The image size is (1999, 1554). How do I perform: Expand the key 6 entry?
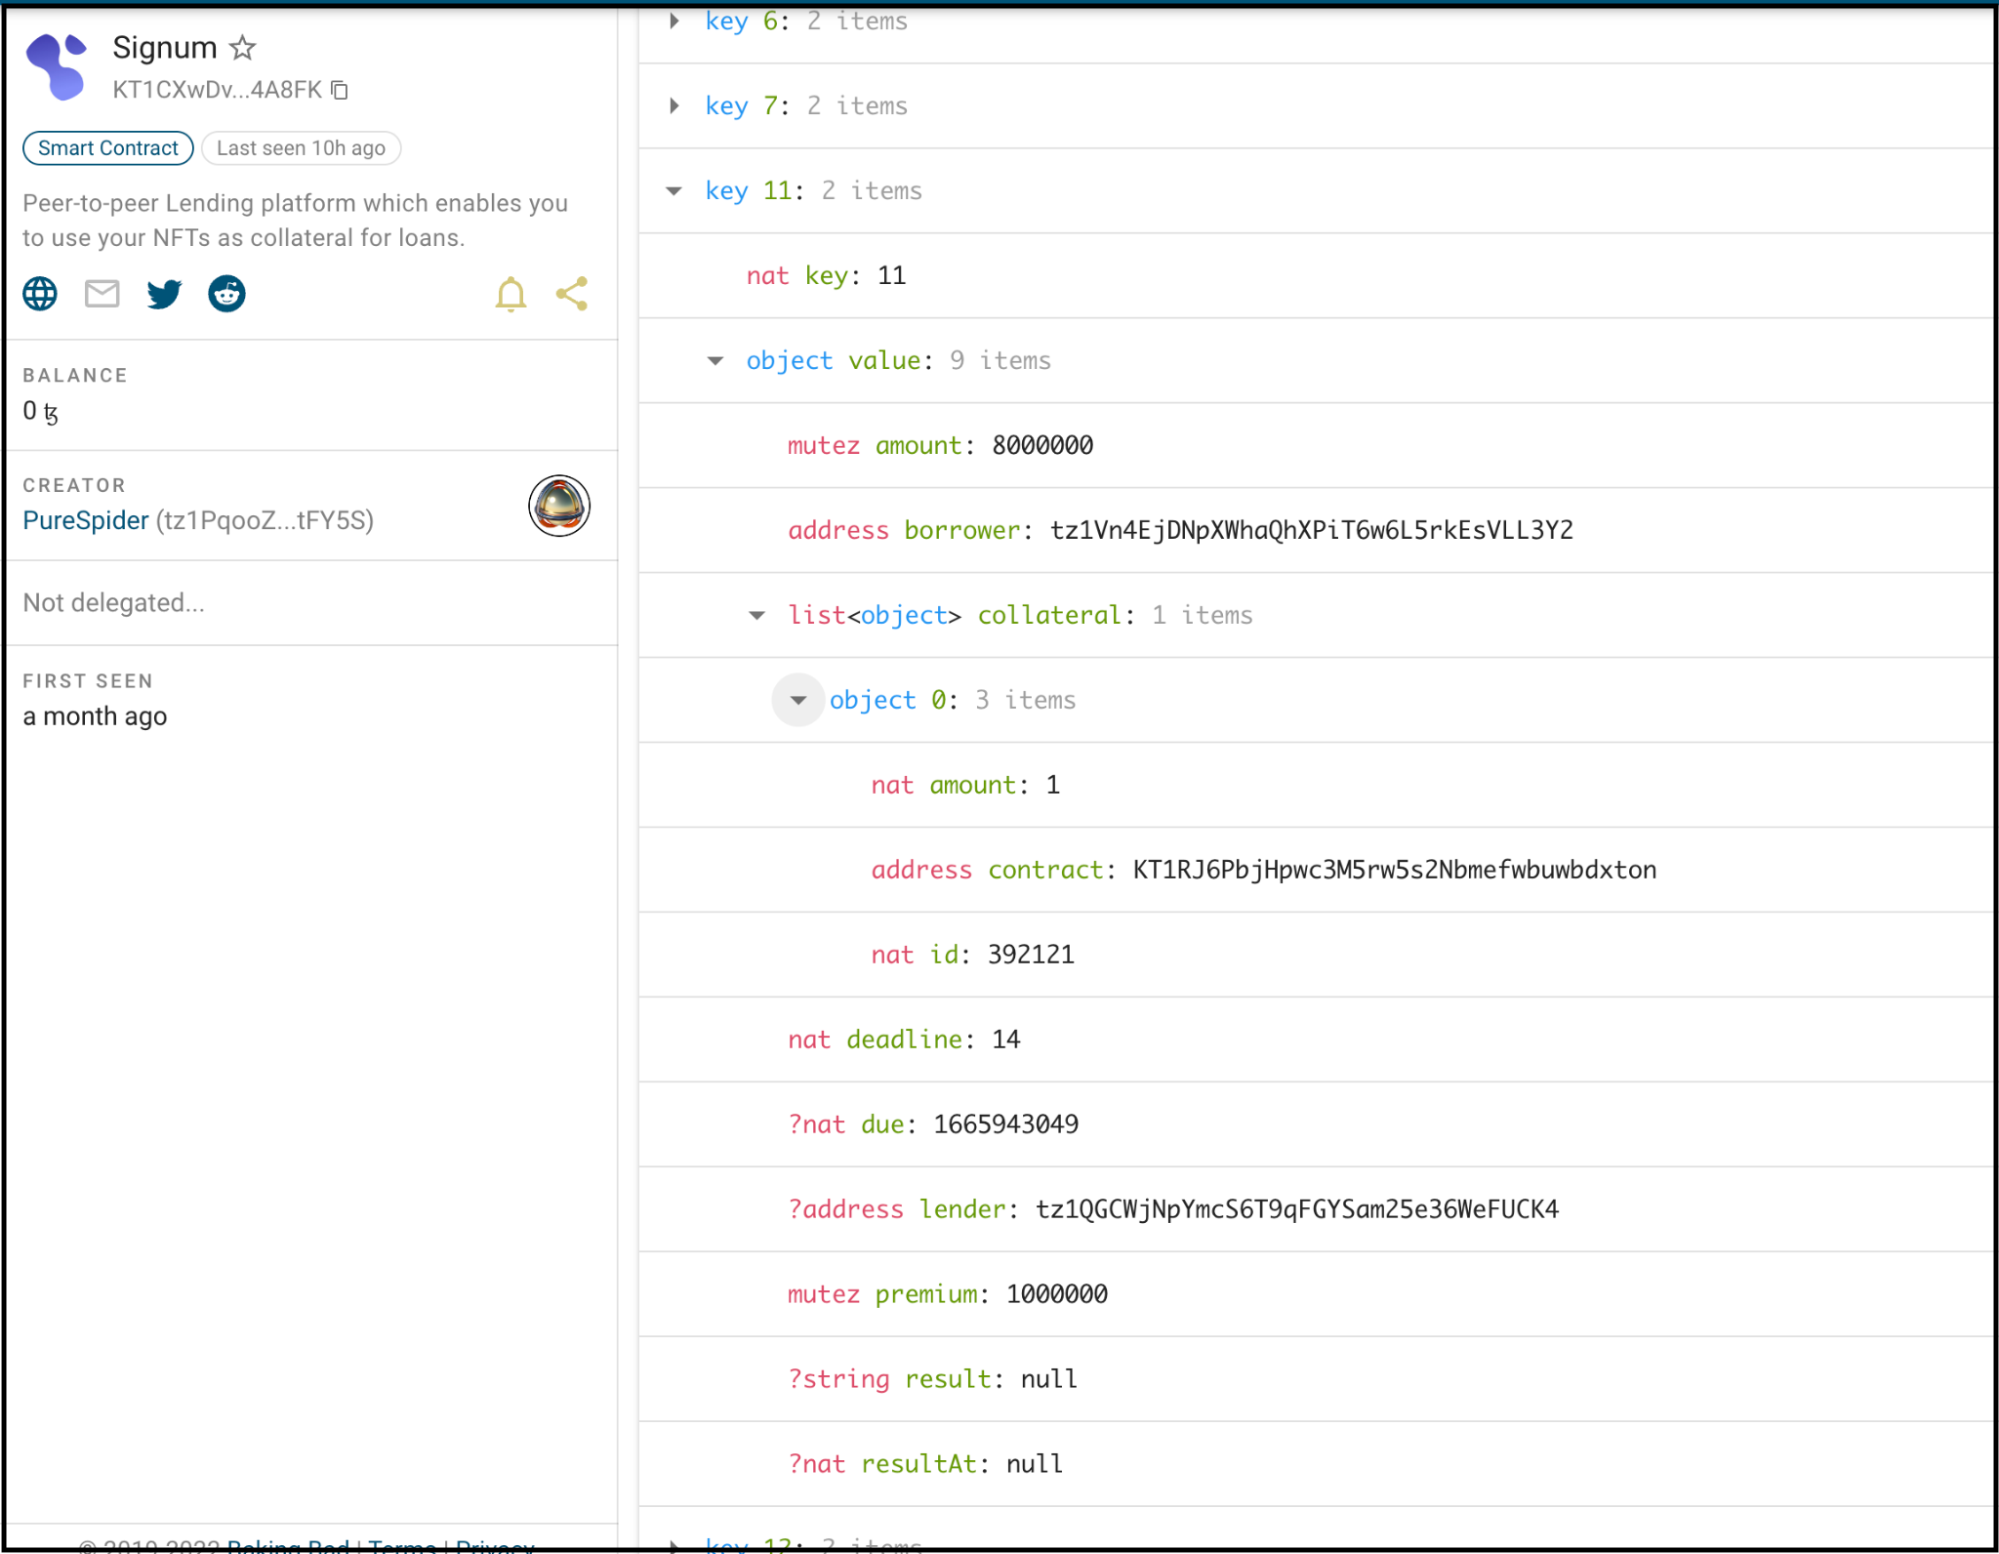(x=675, y=20)
